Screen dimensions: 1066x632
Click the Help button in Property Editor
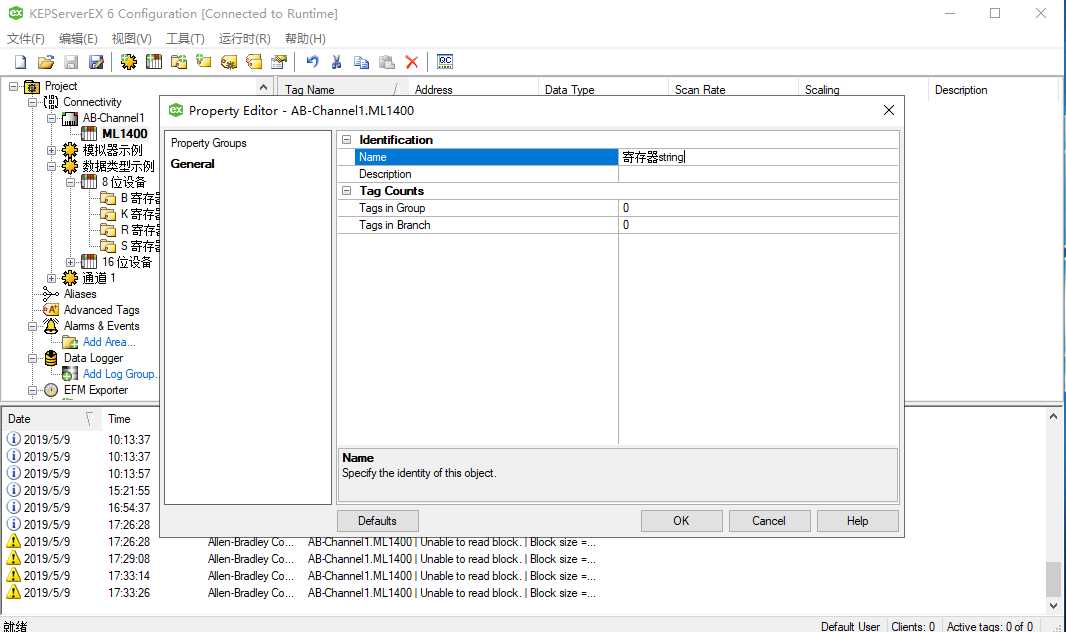click(x=857, y=521)
